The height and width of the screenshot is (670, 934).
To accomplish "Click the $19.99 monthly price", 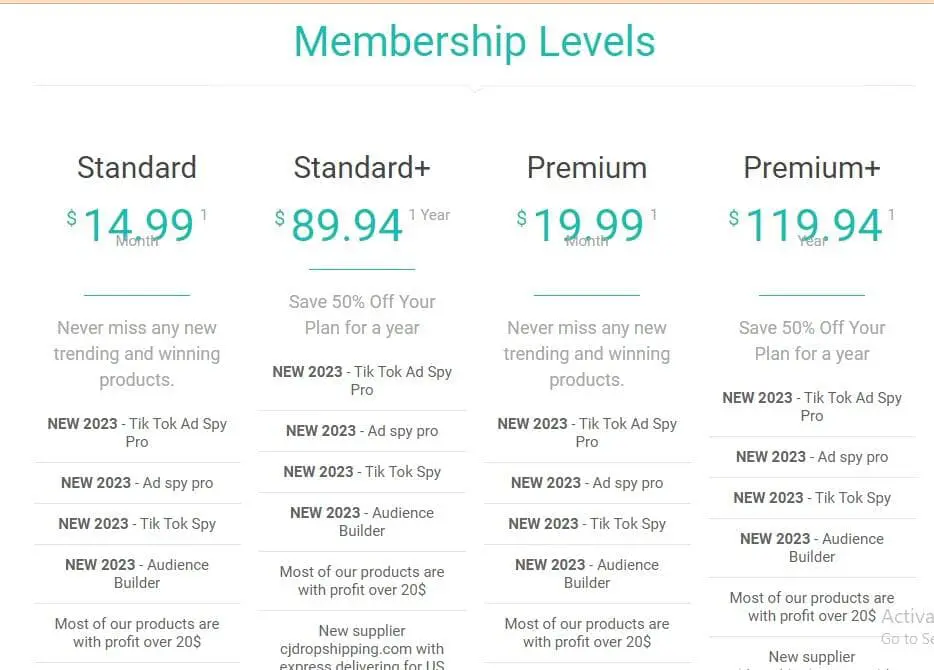I will tap(587, 225).
